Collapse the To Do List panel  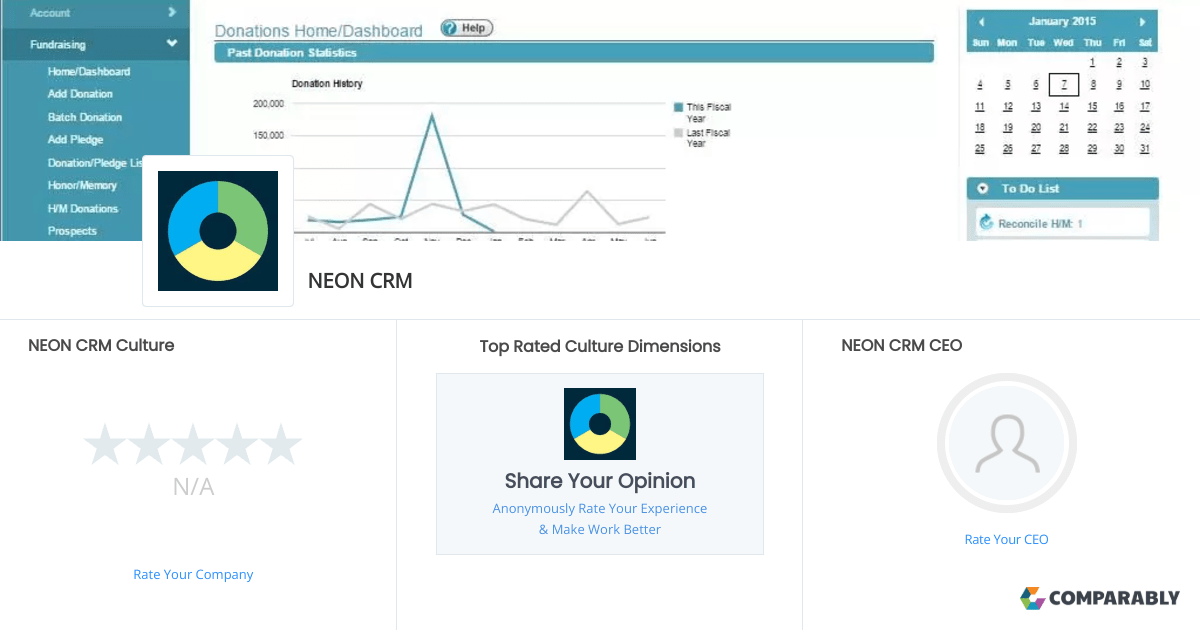[x=983, y=188]
